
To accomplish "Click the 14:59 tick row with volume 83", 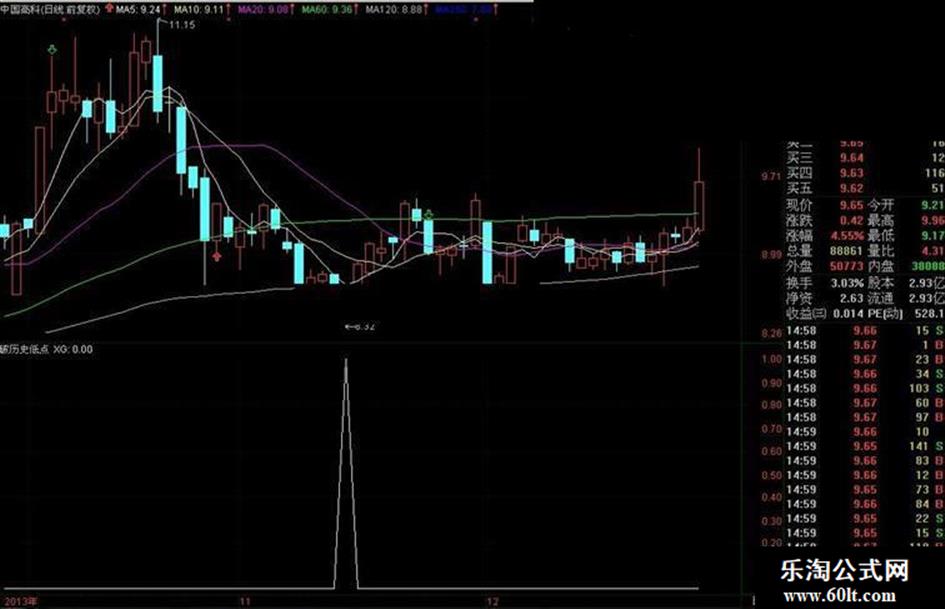I will pyautogui.click(x=865, y=461).
